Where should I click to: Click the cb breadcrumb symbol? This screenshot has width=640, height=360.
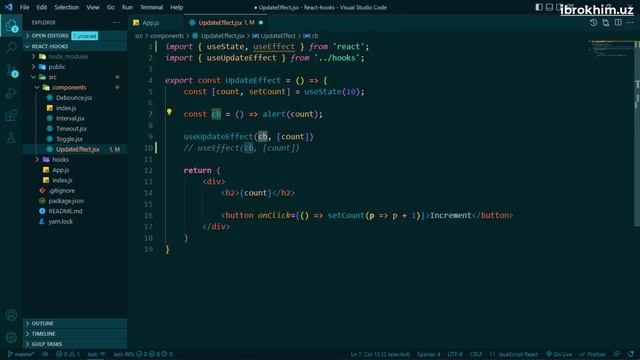(311, 36)
